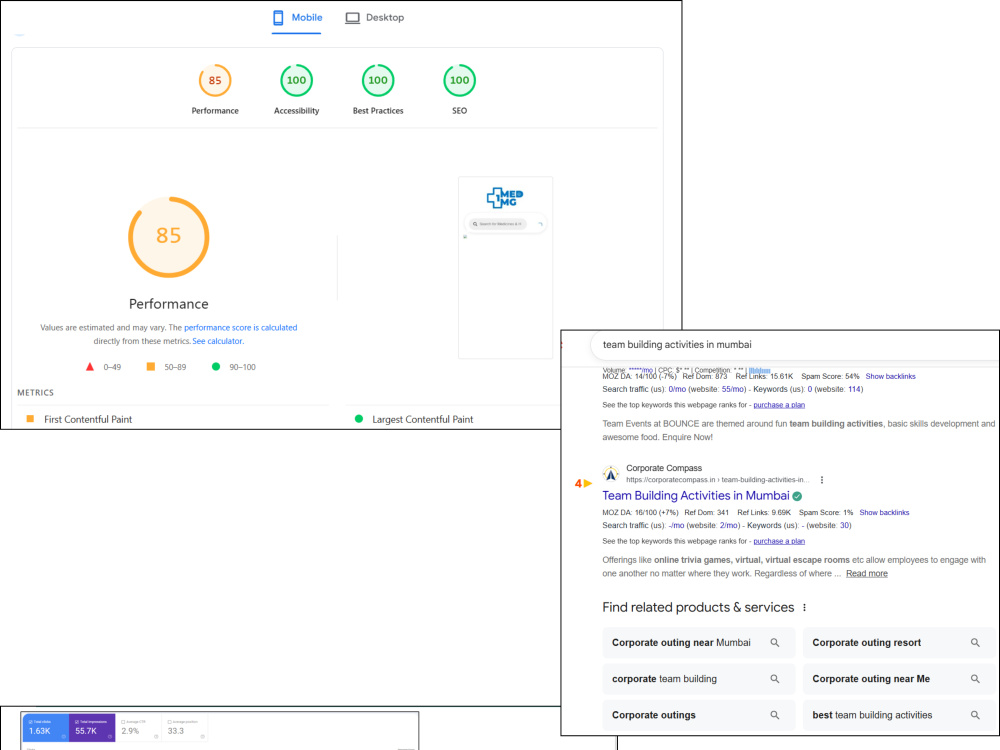Click the green verified check badge

[x=797, y=496]
